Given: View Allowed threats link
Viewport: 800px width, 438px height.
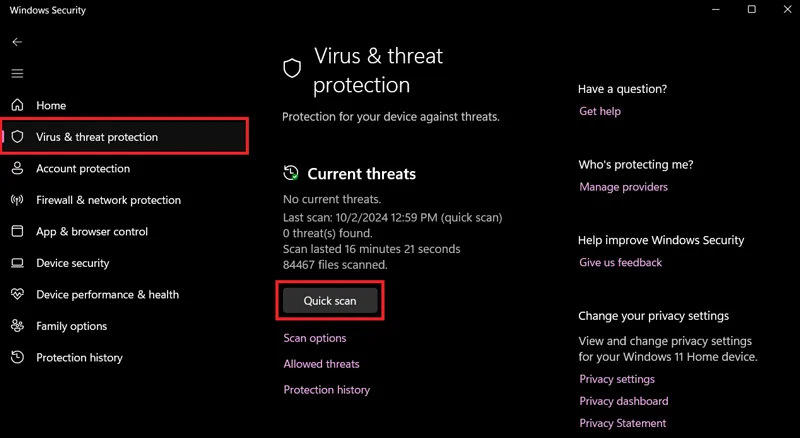Looking at the screenshot, I should pos(321,364).
